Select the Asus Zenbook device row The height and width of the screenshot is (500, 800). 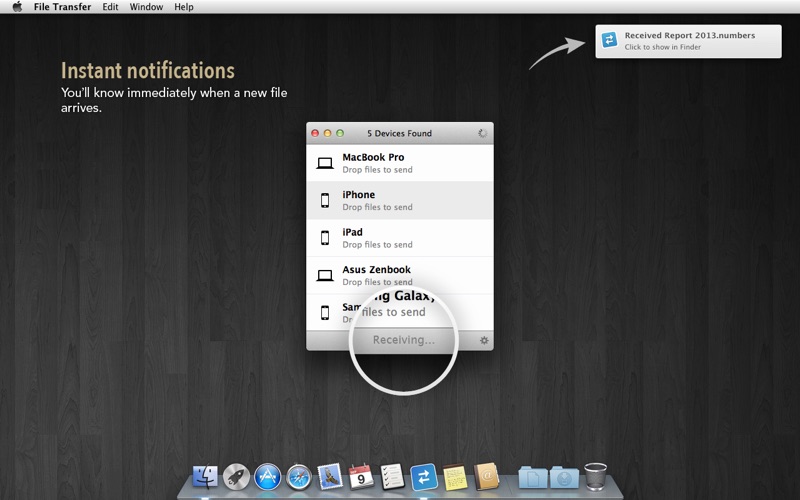[x=399, y=275]
